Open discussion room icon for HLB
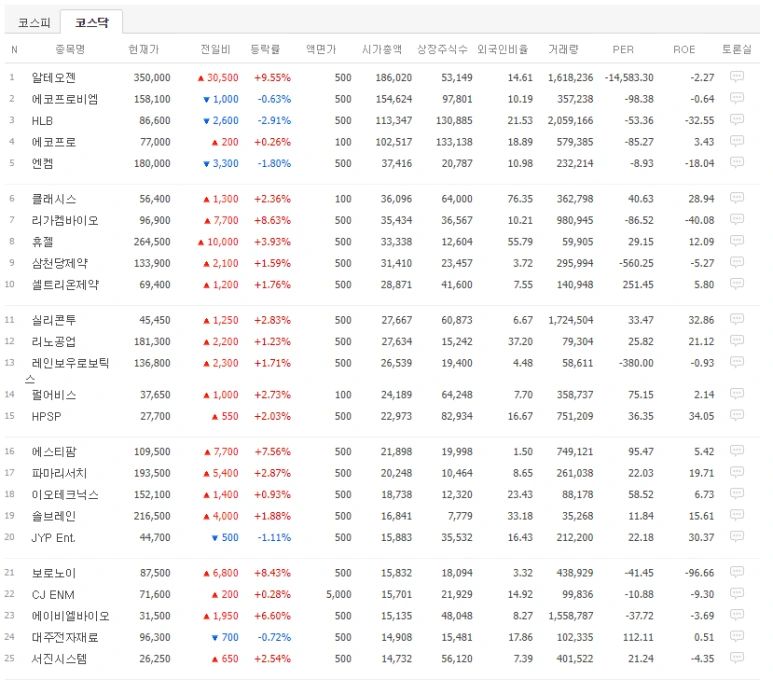Viewport: 773px width, 680px height. click(737, 119)
